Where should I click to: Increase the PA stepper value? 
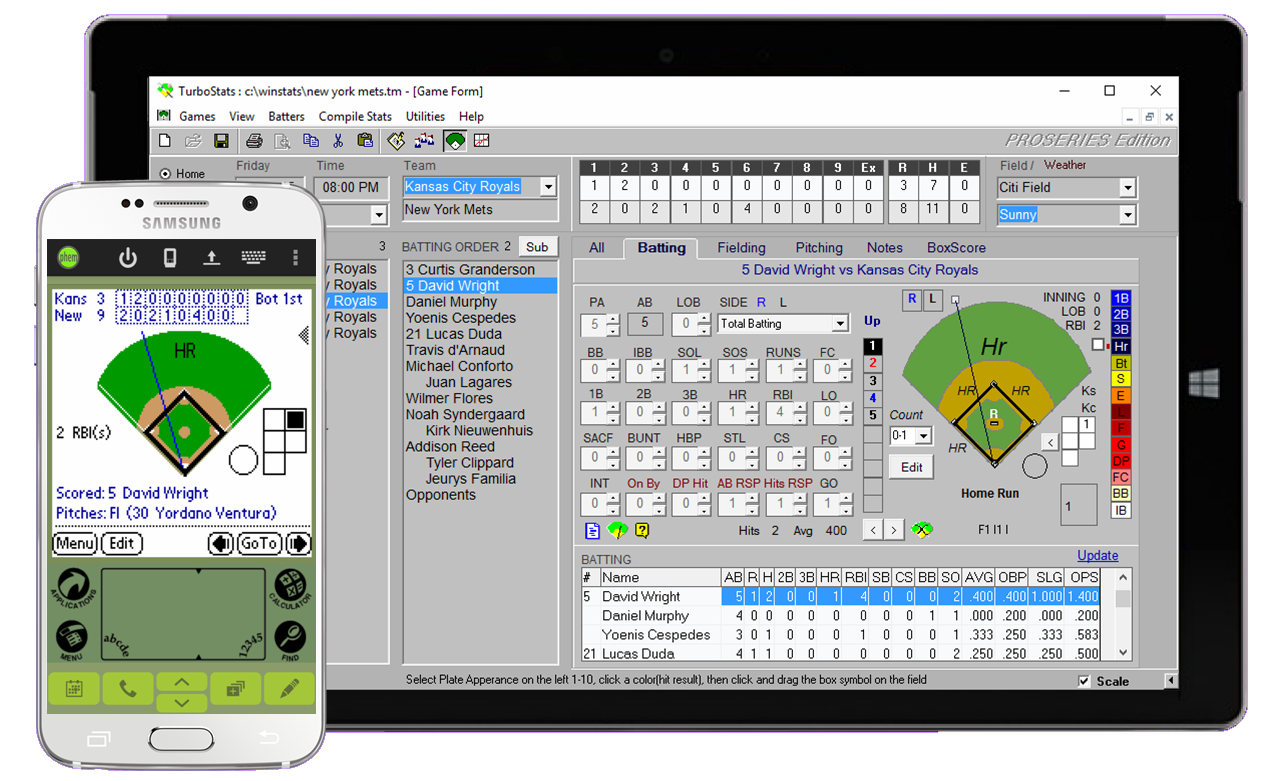(x=613, y=319)
